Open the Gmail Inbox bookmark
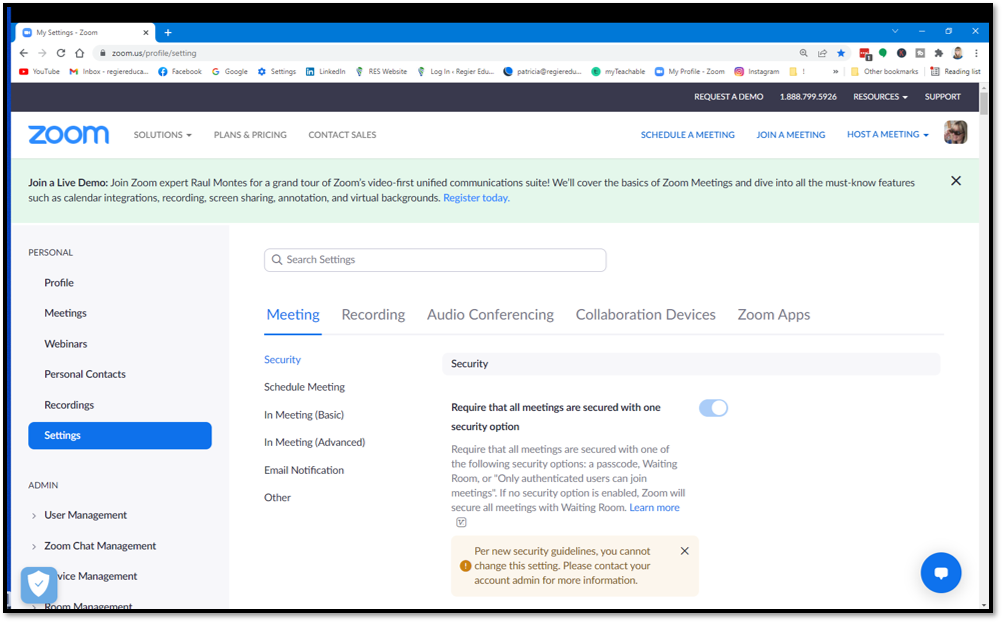 tap(109, 72)
